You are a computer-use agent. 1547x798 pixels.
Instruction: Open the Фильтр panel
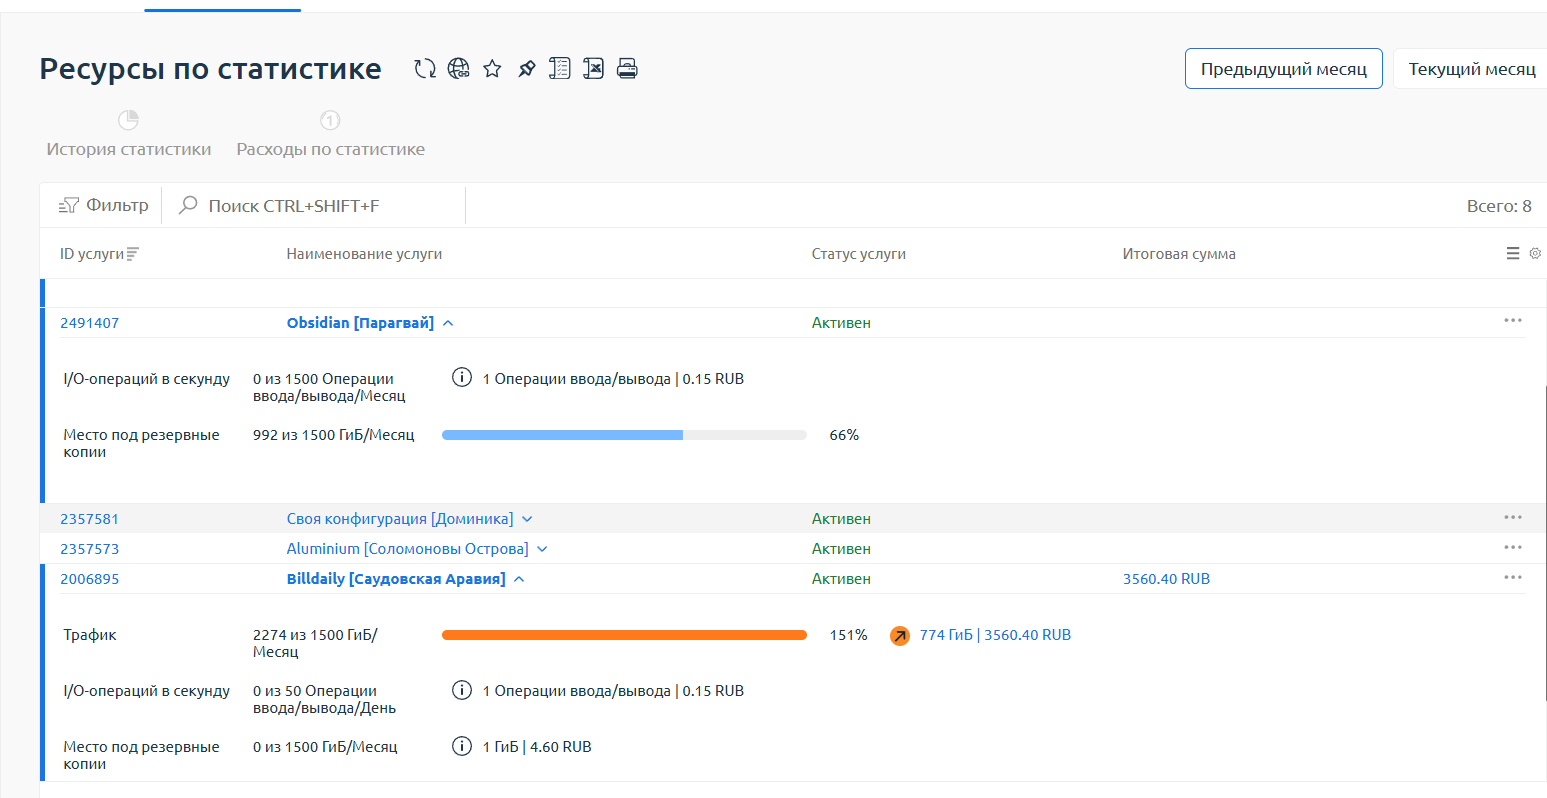pyautogui.click(x=104, y=205)
